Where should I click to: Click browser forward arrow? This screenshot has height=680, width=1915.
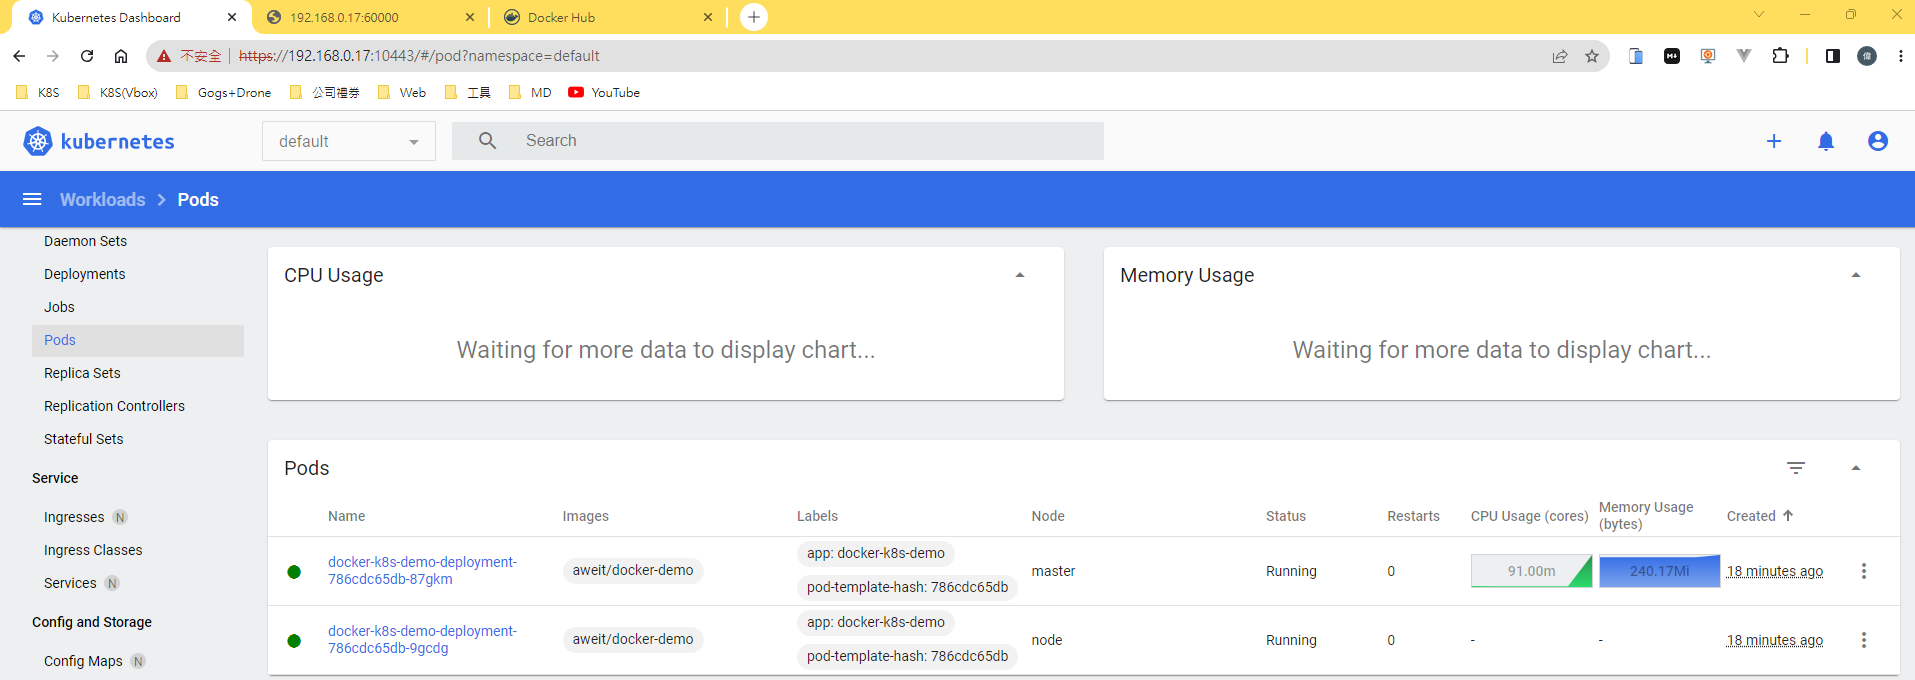53,56
